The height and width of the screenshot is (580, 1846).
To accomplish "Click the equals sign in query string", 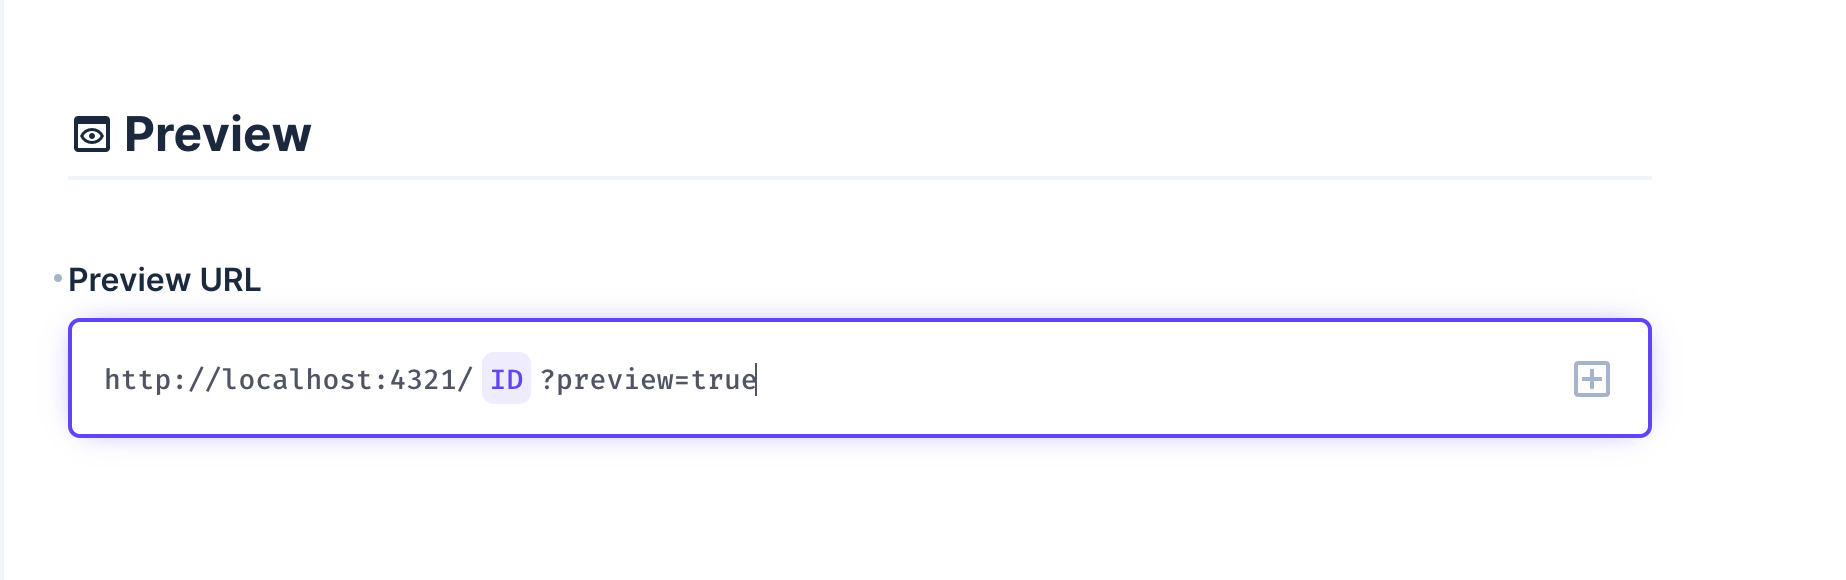I will coord(682,380).
